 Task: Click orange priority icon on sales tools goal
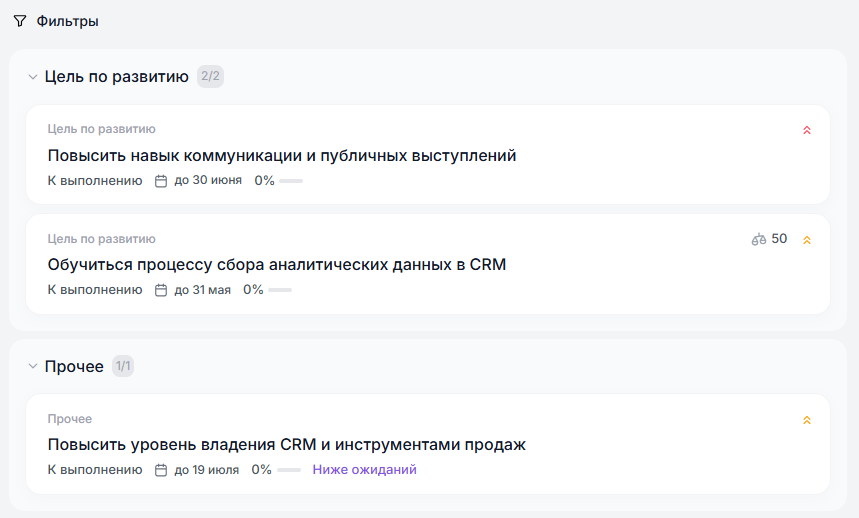pyautogui.click(x=807, y=420)
